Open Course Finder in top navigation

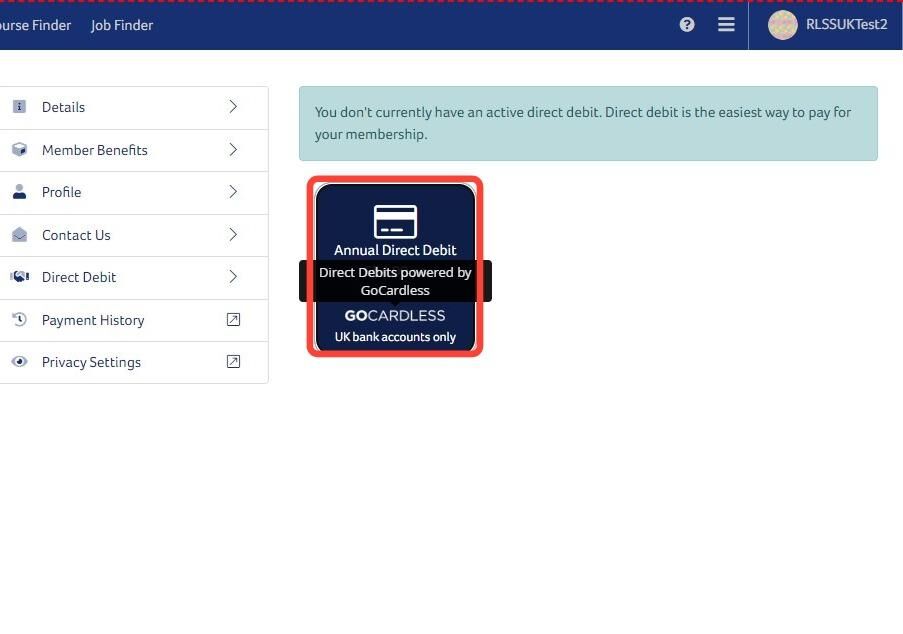click(x=35, y=25)
